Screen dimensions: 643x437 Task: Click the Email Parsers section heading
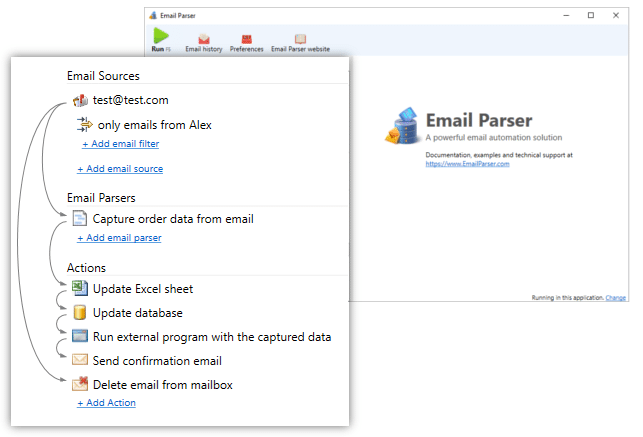[x=101, y=198]
